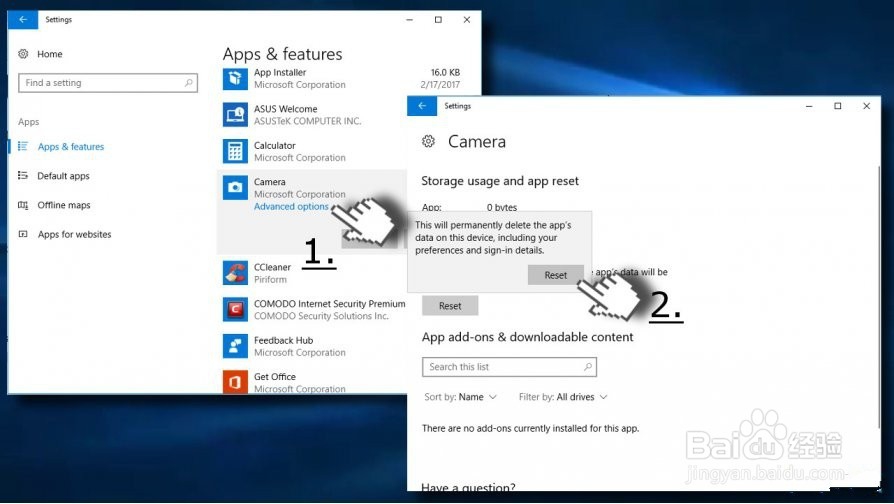Click the gear icon beside Camera title

click(428, 141)
